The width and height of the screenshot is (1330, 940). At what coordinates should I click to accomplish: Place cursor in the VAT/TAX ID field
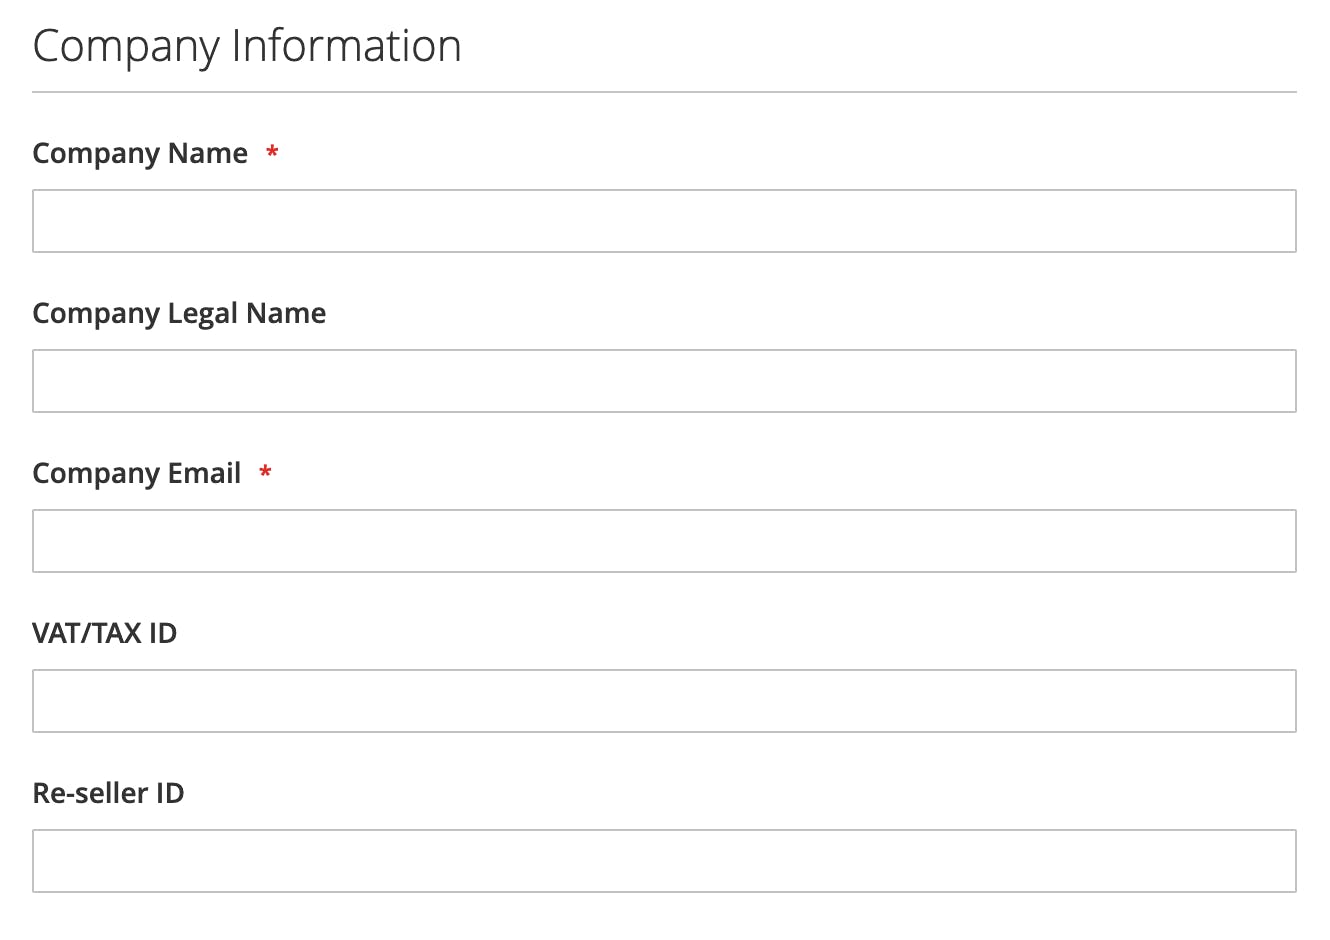tap(664, 701)
